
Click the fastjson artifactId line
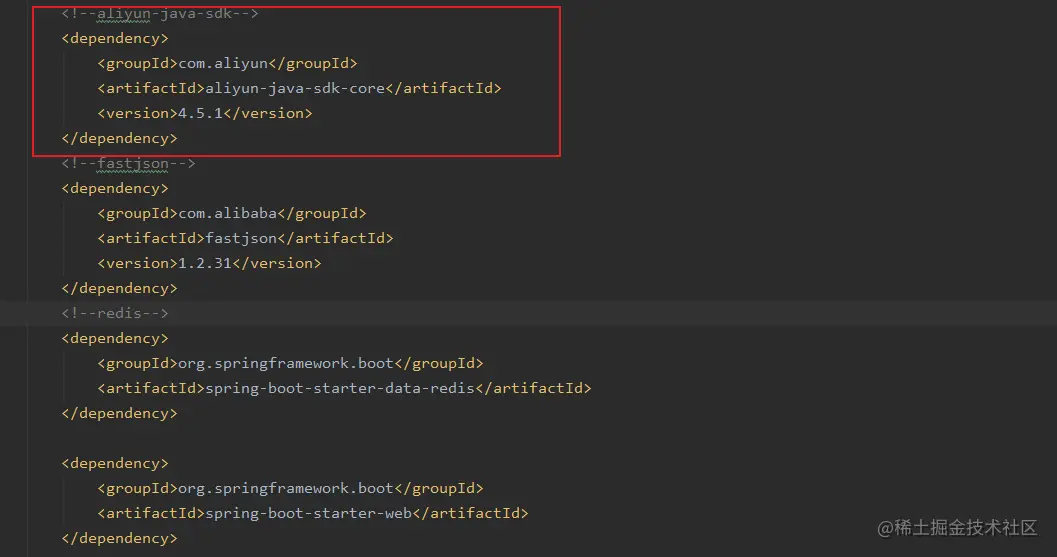(245, 238)
